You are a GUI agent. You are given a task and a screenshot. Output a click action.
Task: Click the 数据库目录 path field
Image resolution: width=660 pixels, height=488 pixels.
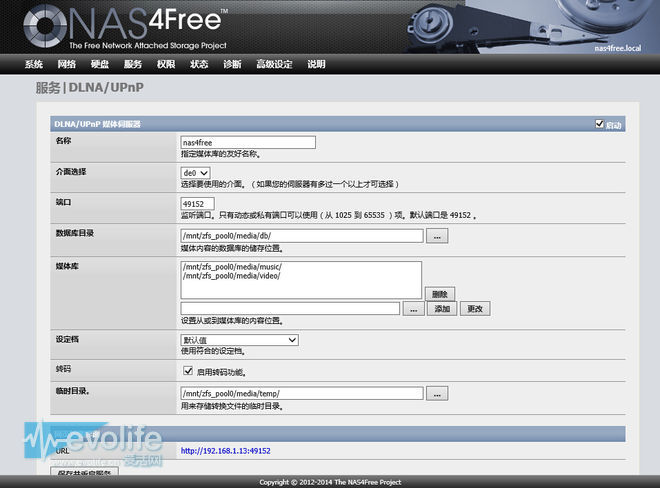(302, 236)
